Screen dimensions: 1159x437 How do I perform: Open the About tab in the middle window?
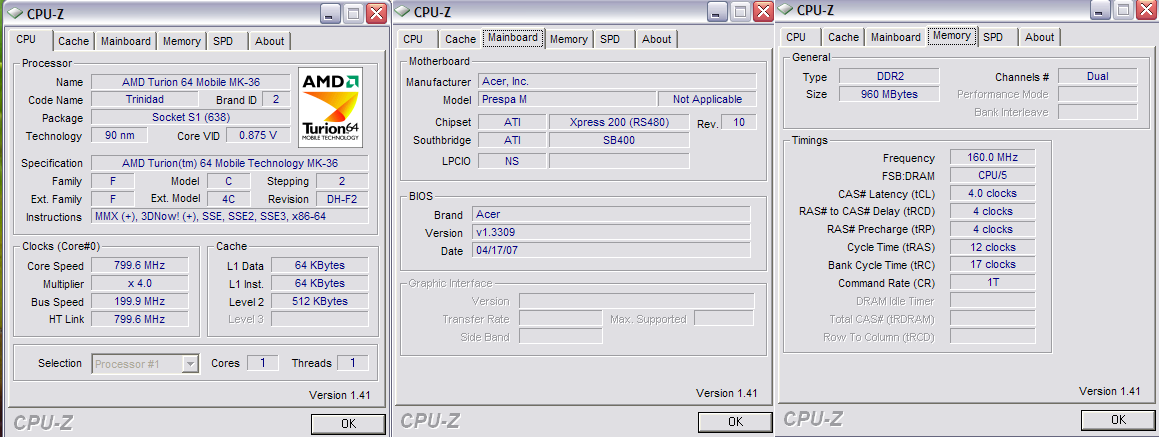656,39
